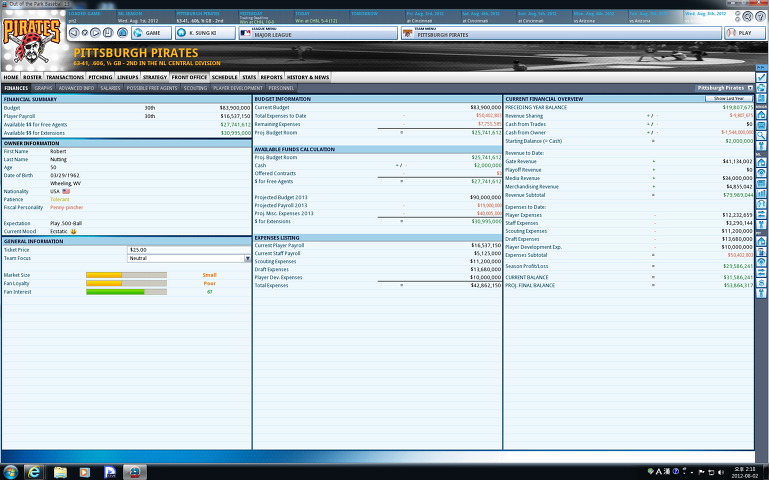This screenshot has width=769, height=480.
Task: Switch to the Personnel subtab
Action: tap(281, 88)
